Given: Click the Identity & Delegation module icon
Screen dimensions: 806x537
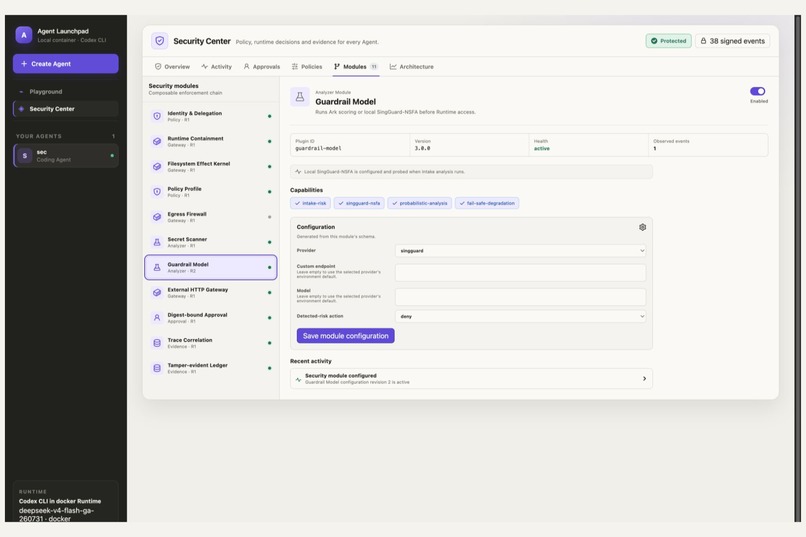Looking at the screenshot, I should point(157,116).
